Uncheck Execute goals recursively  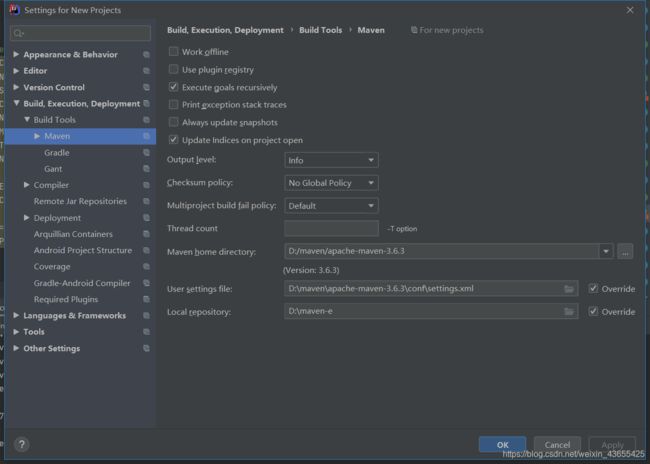pyautogui.click(x=173, y=87)
